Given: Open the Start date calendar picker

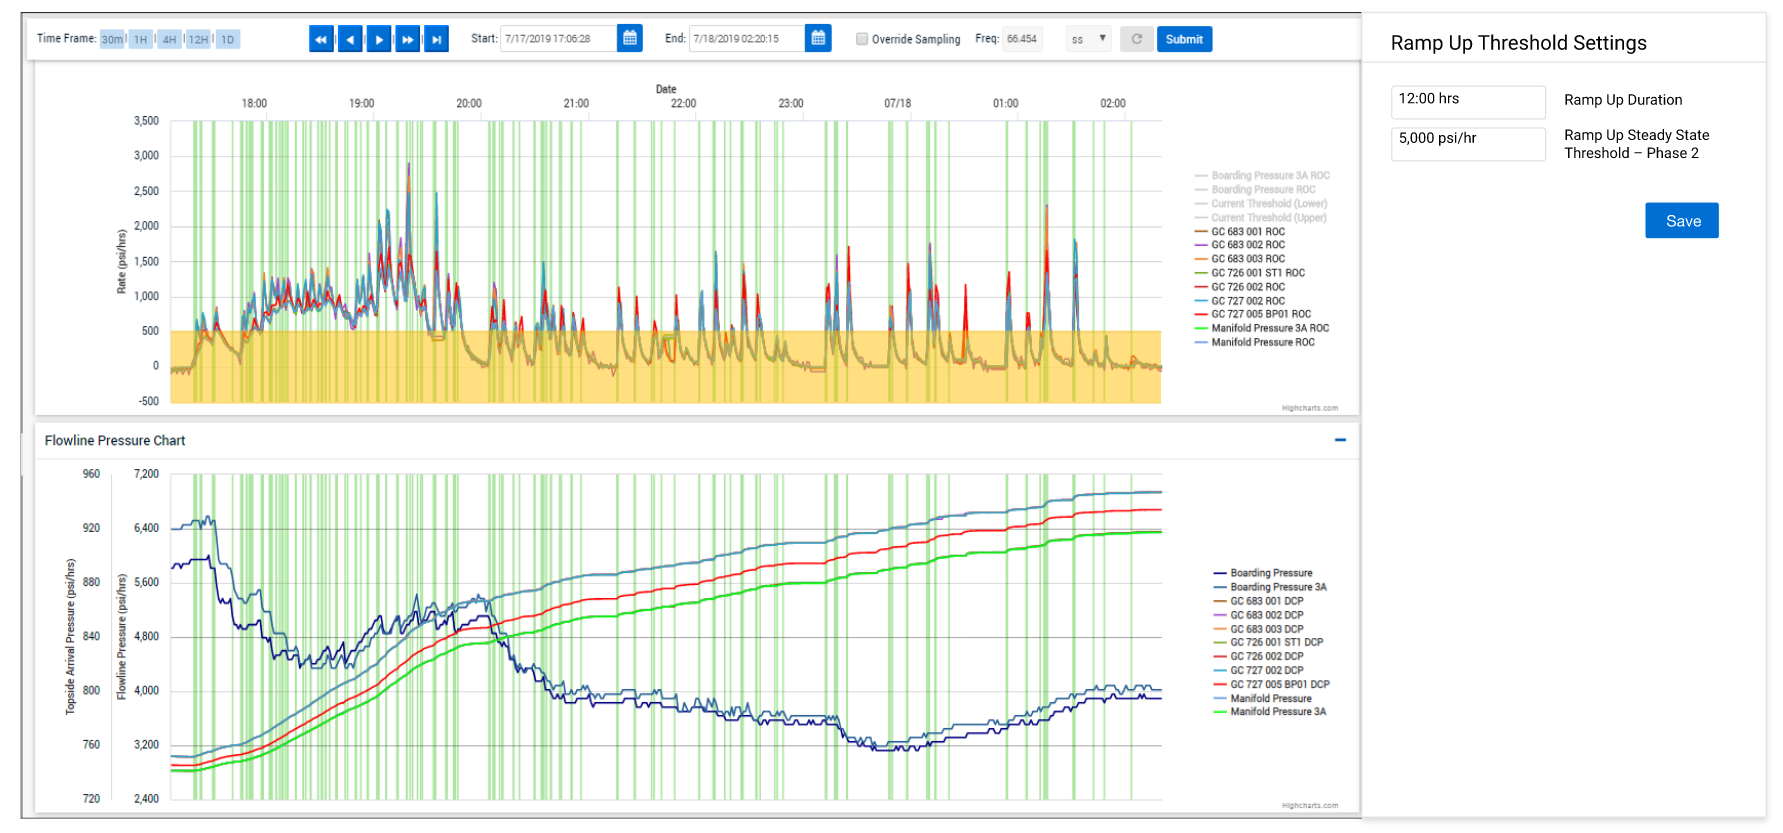Looking at the screenshot, I should click(x=630, y=38).
